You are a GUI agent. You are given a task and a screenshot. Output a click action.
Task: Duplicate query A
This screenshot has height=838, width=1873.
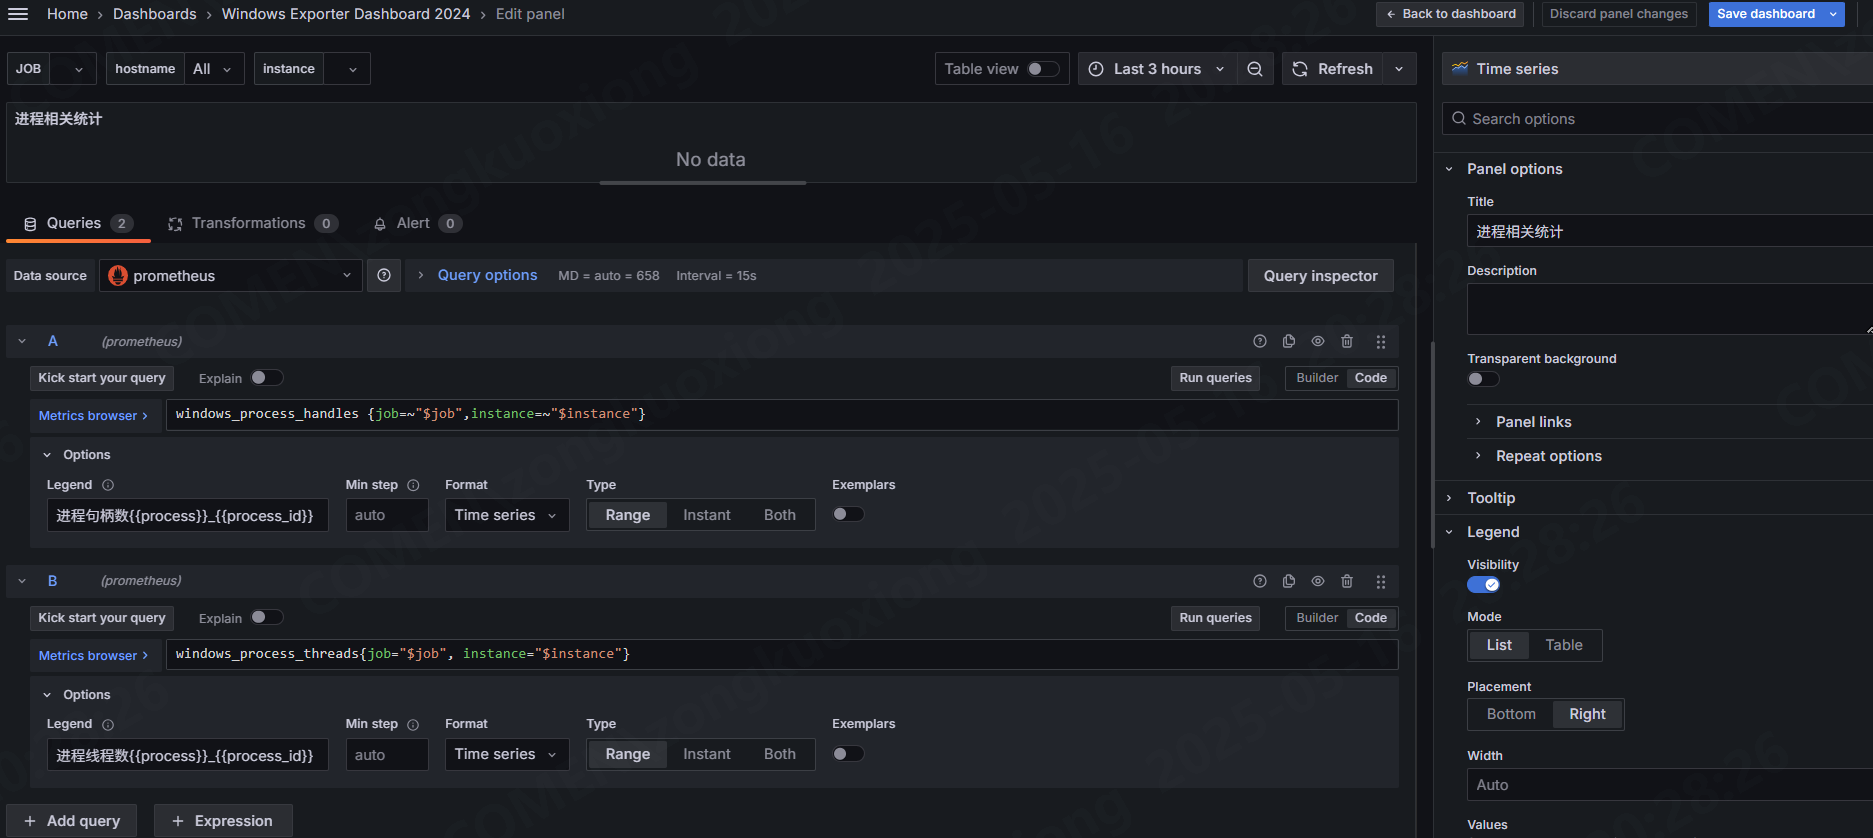click(1289, 341)
